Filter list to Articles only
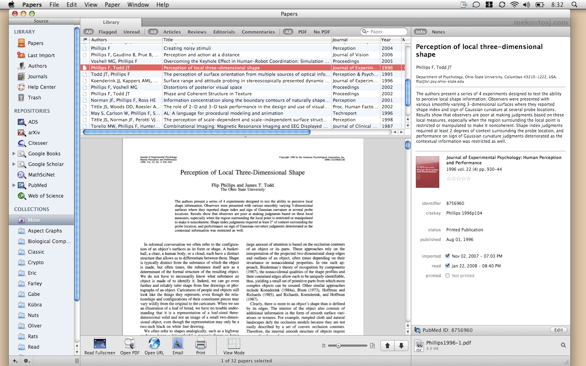 (x=172, y=32)
